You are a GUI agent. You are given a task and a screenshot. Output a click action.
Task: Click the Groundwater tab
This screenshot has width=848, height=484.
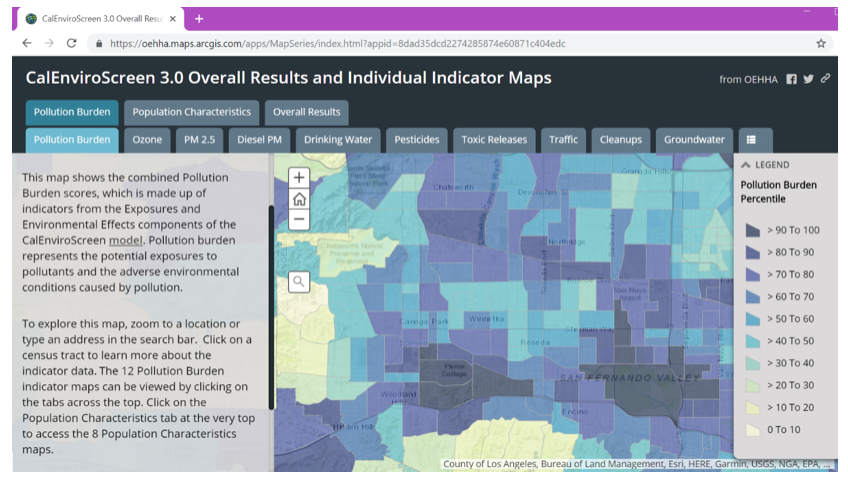click(695, 140)
